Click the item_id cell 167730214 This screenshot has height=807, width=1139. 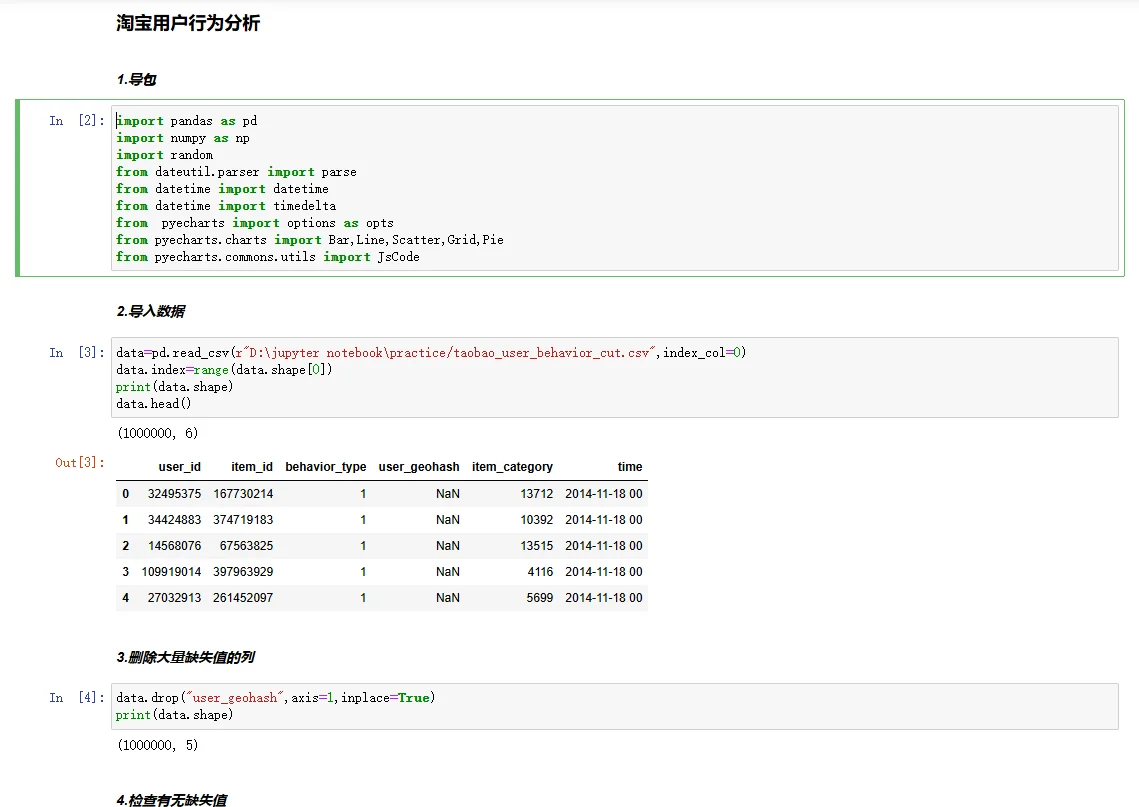(x=243, y=494)
